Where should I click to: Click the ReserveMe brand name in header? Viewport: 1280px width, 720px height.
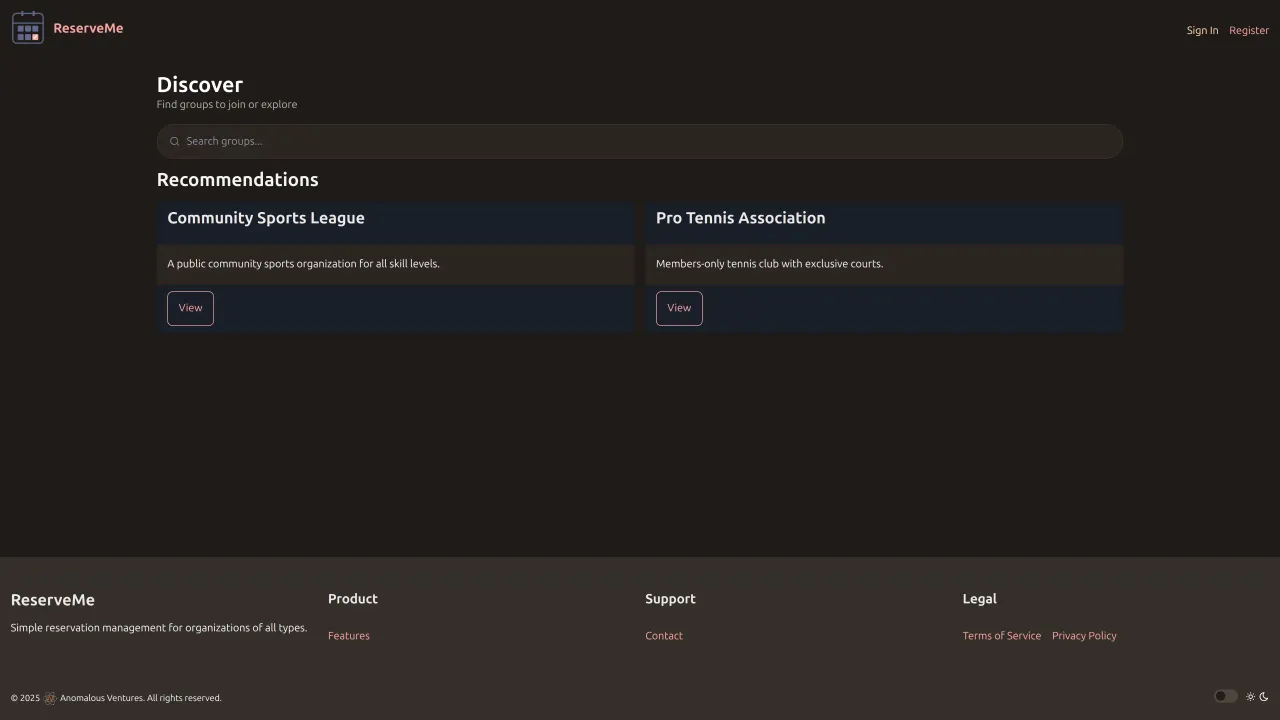coord(88,28)
